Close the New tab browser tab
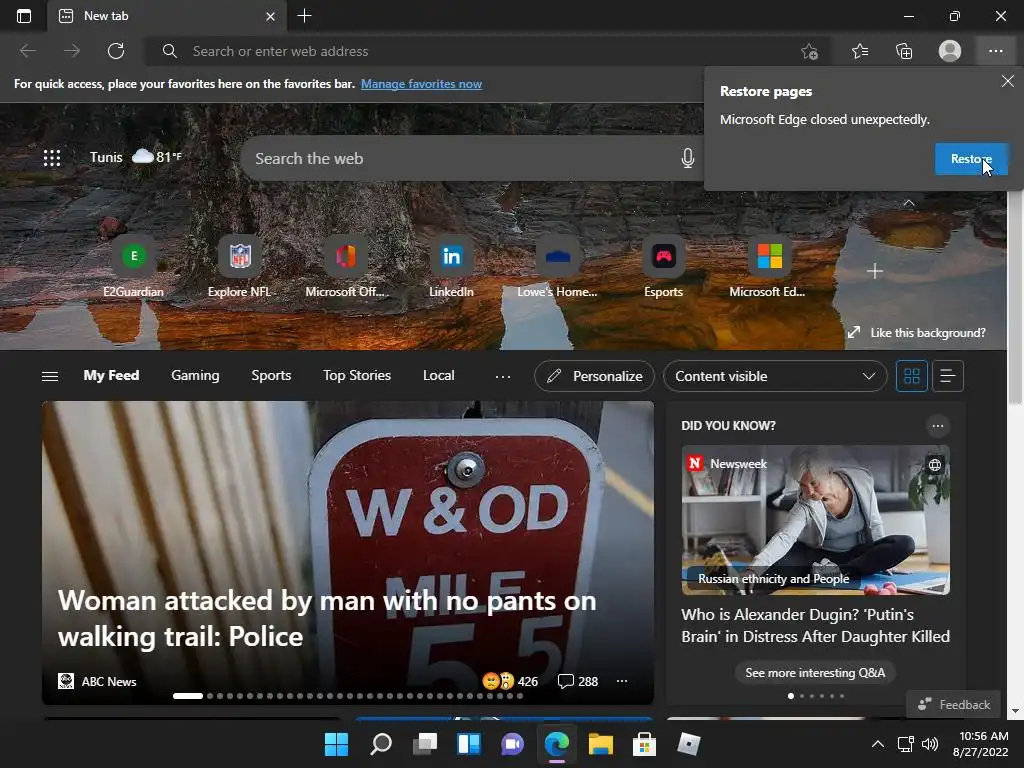 coord(270,16)
